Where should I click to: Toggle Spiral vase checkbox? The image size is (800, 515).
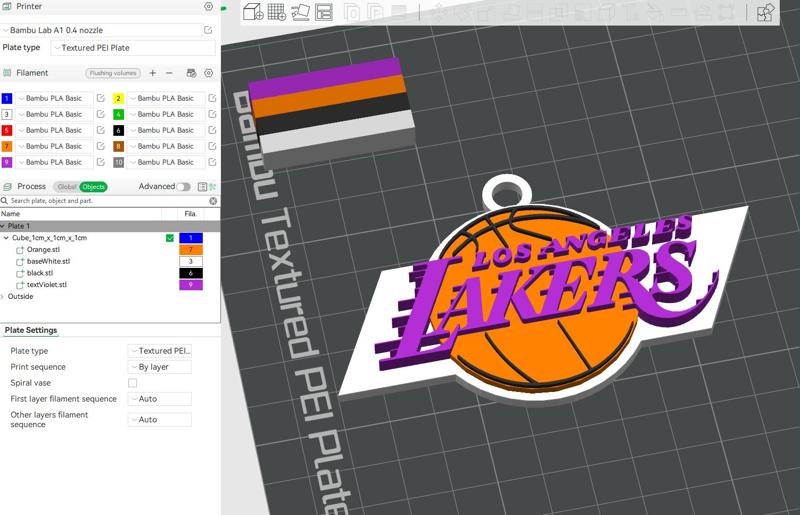click(133, 383)
